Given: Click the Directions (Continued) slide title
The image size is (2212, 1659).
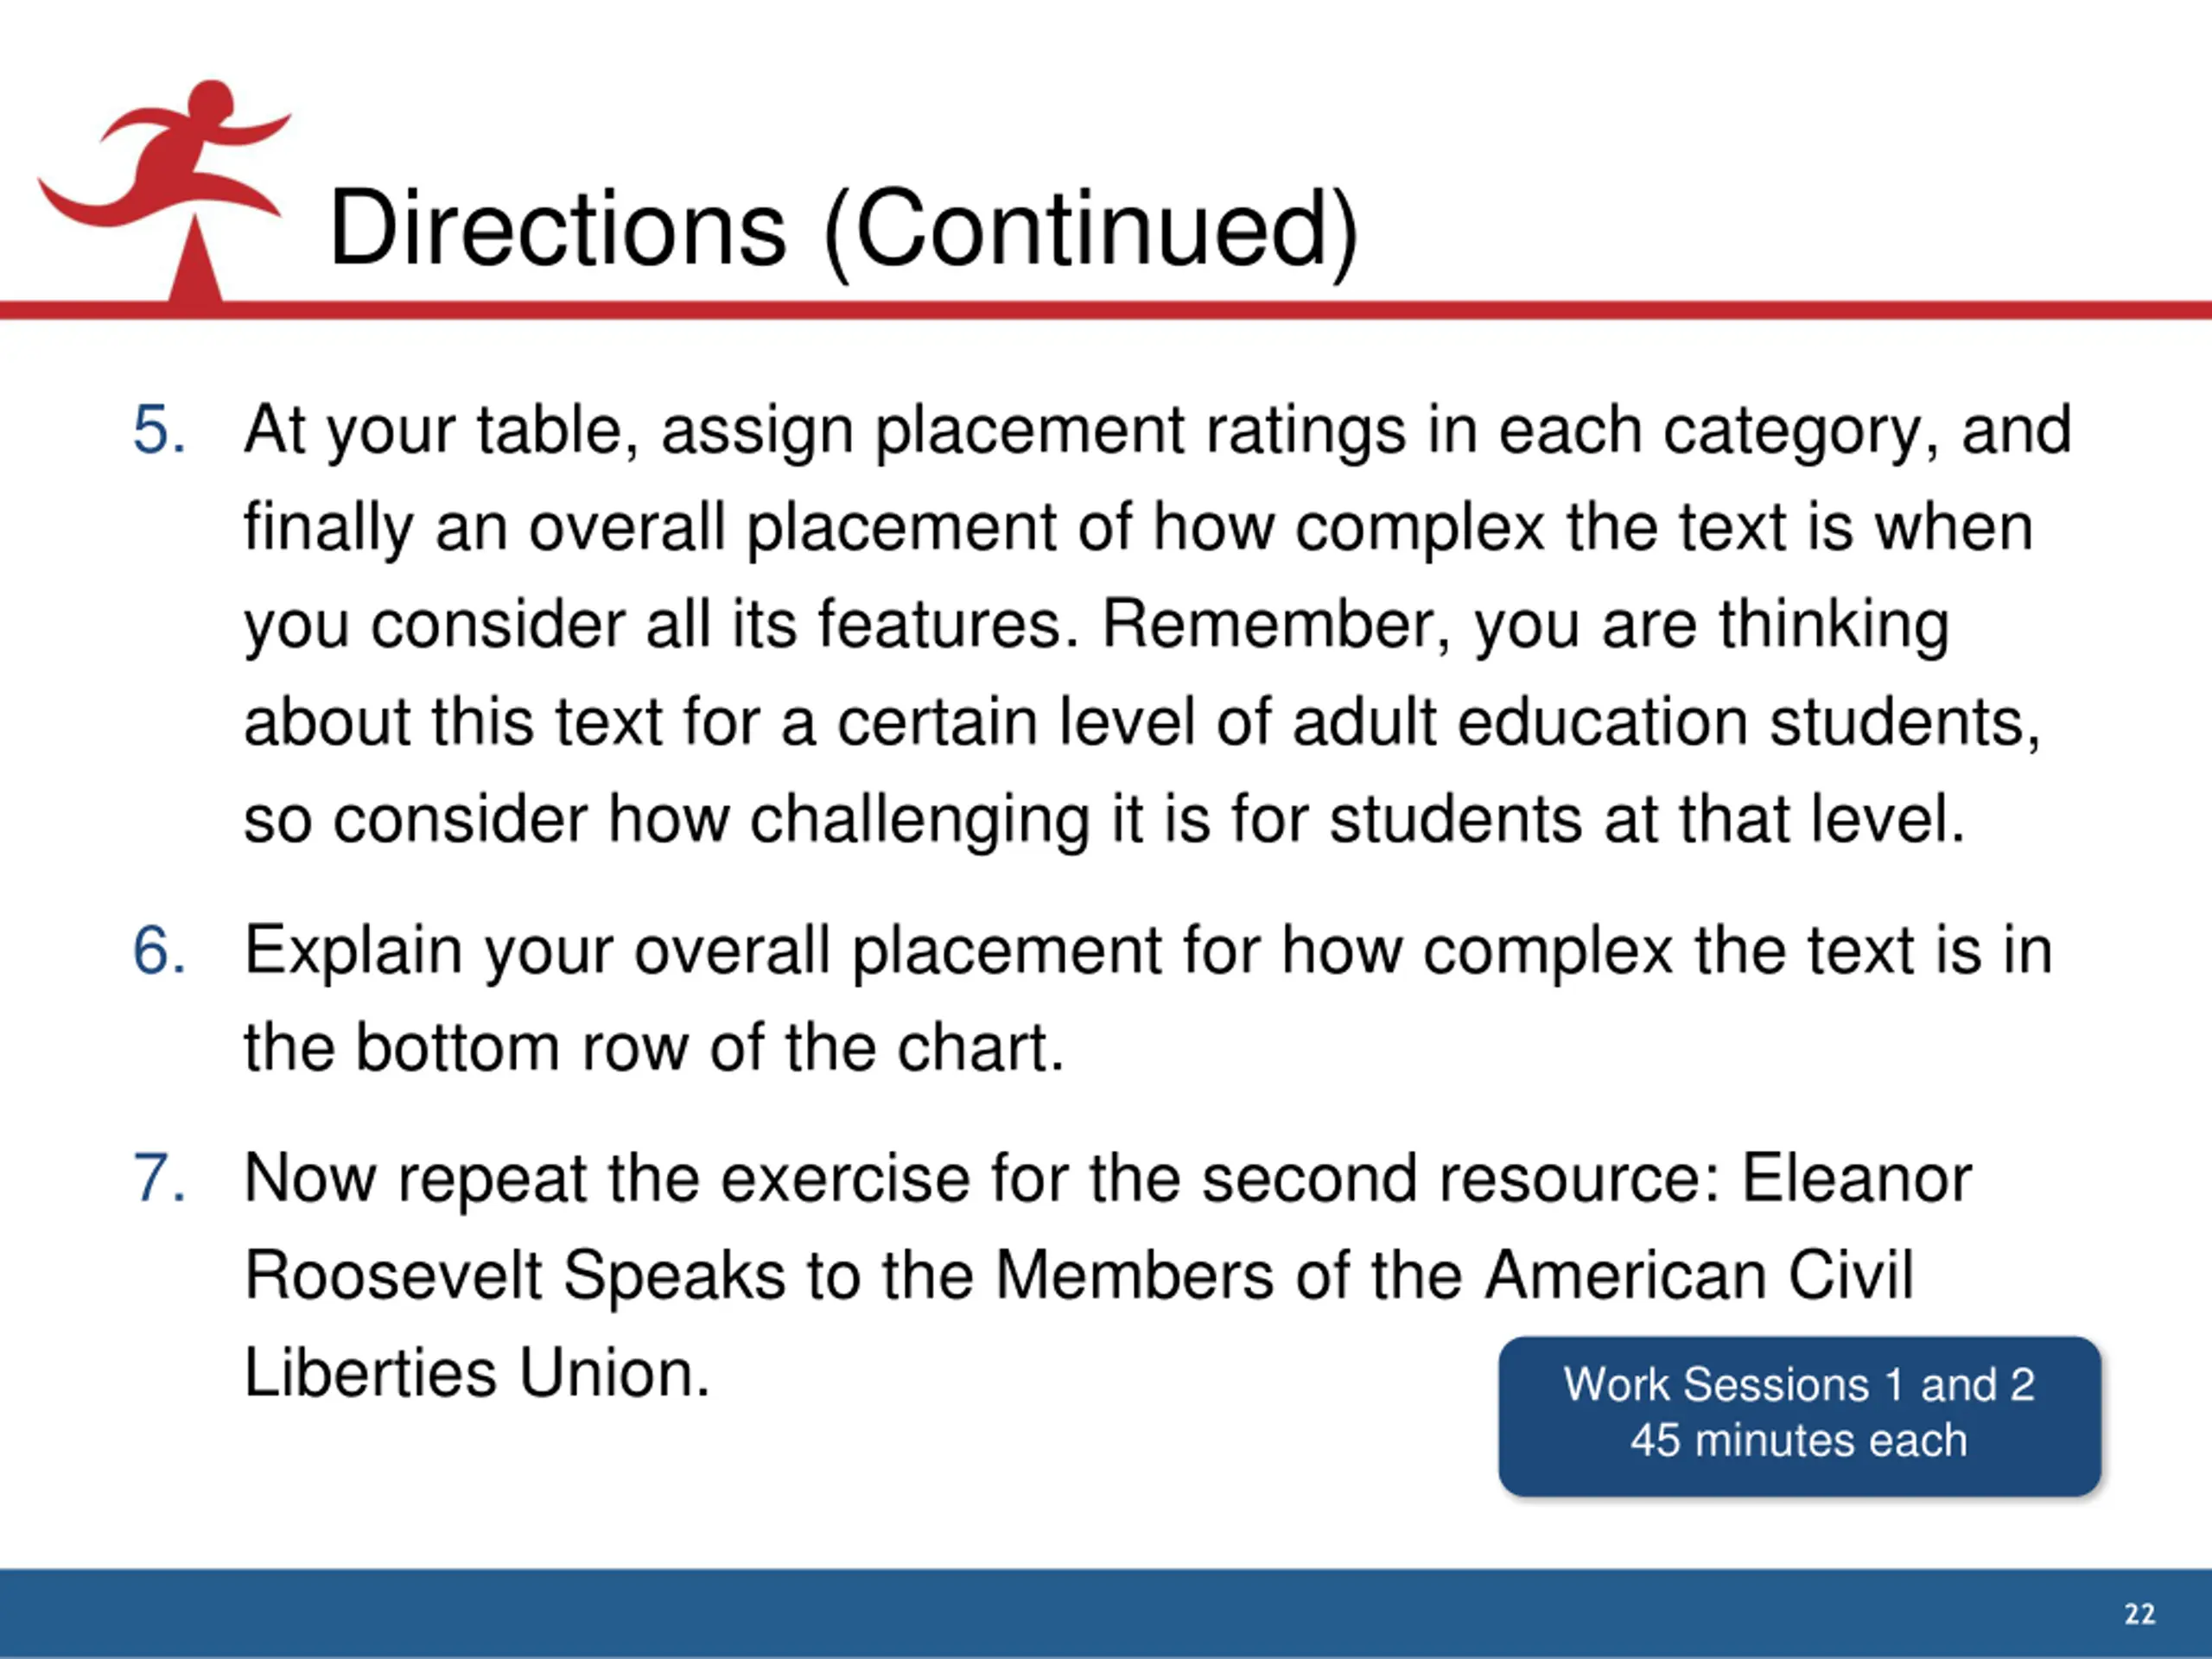Looking at the screenshot, I should pyautogui.click(x=844, y=230).
